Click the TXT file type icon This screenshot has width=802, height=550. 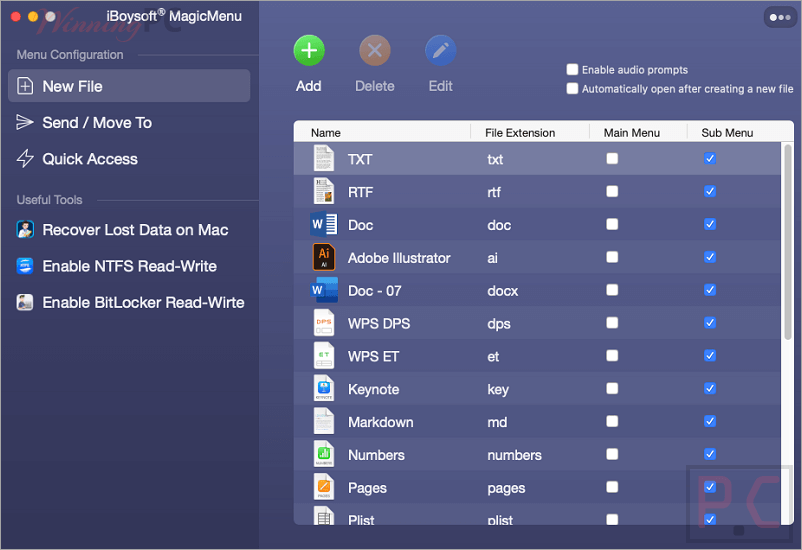(324, 159)
